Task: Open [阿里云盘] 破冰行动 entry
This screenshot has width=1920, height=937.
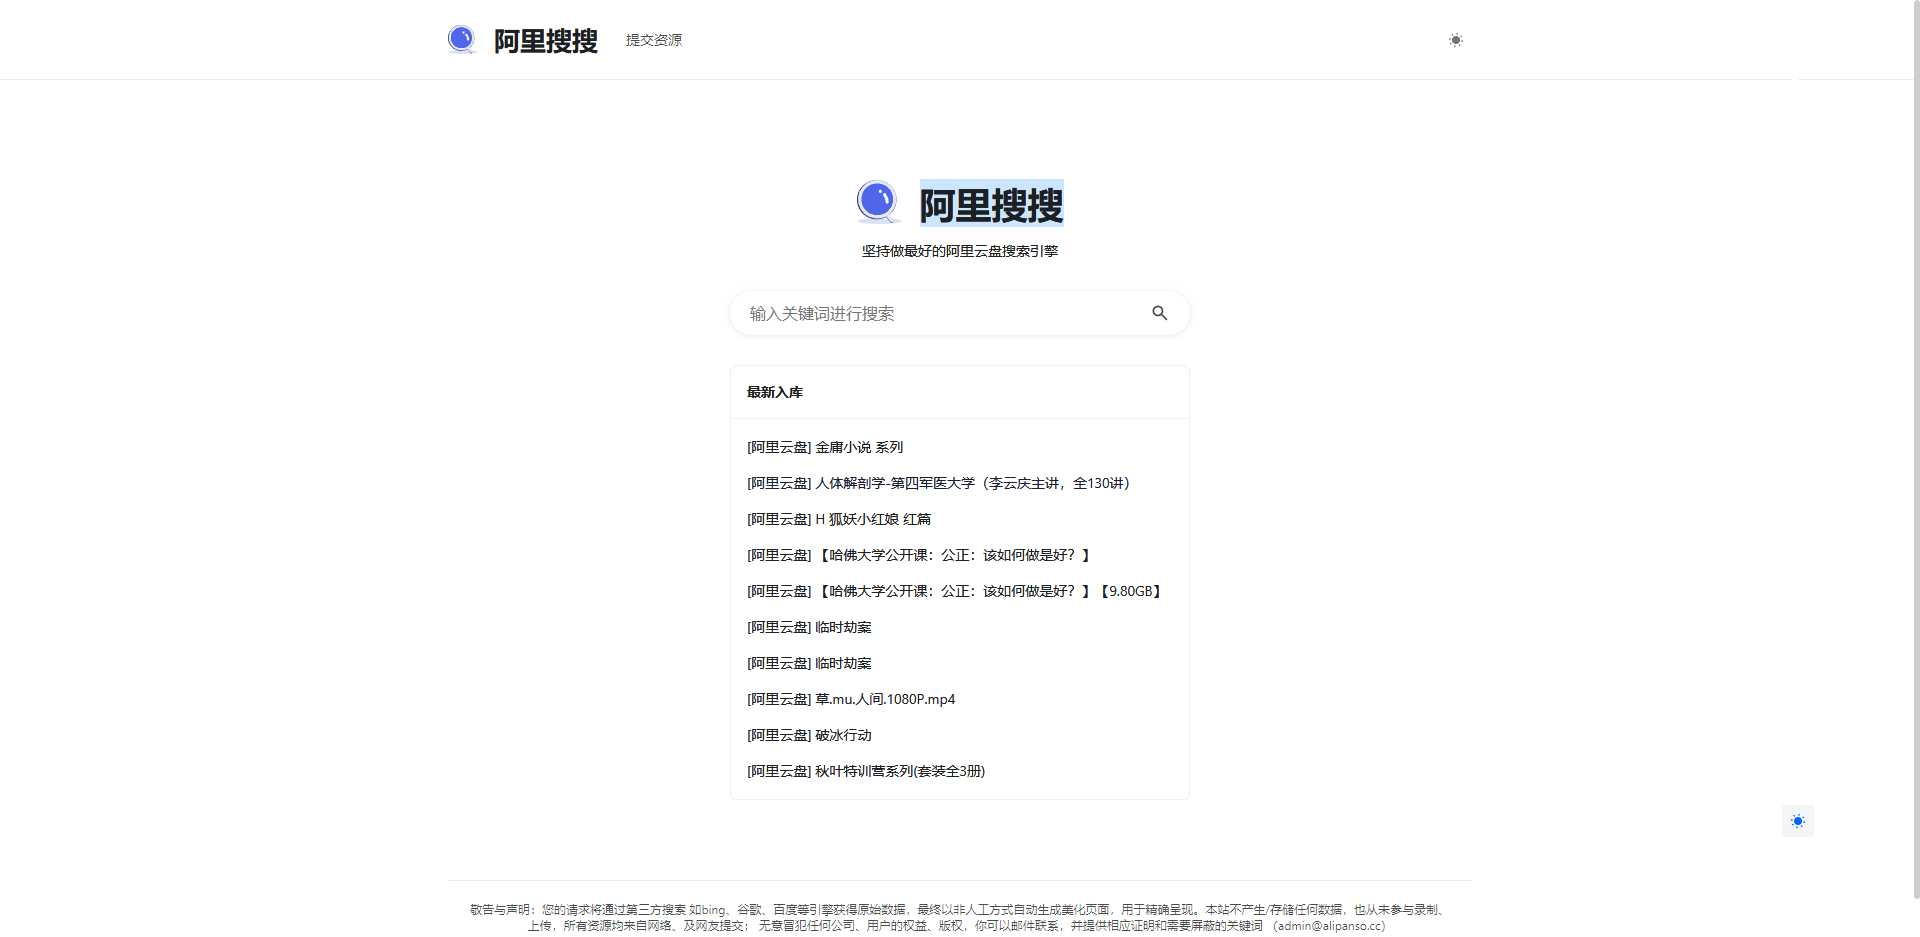Action: 809,735
